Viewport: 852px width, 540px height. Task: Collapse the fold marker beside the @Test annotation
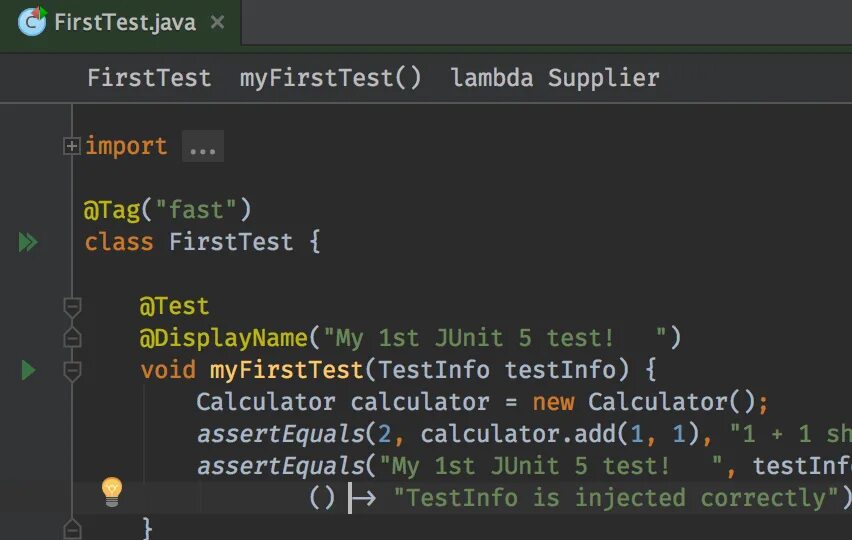pos(72,306)
